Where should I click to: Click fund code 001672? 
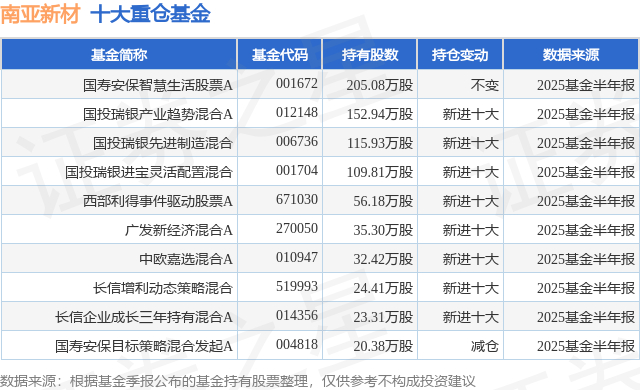297,83
